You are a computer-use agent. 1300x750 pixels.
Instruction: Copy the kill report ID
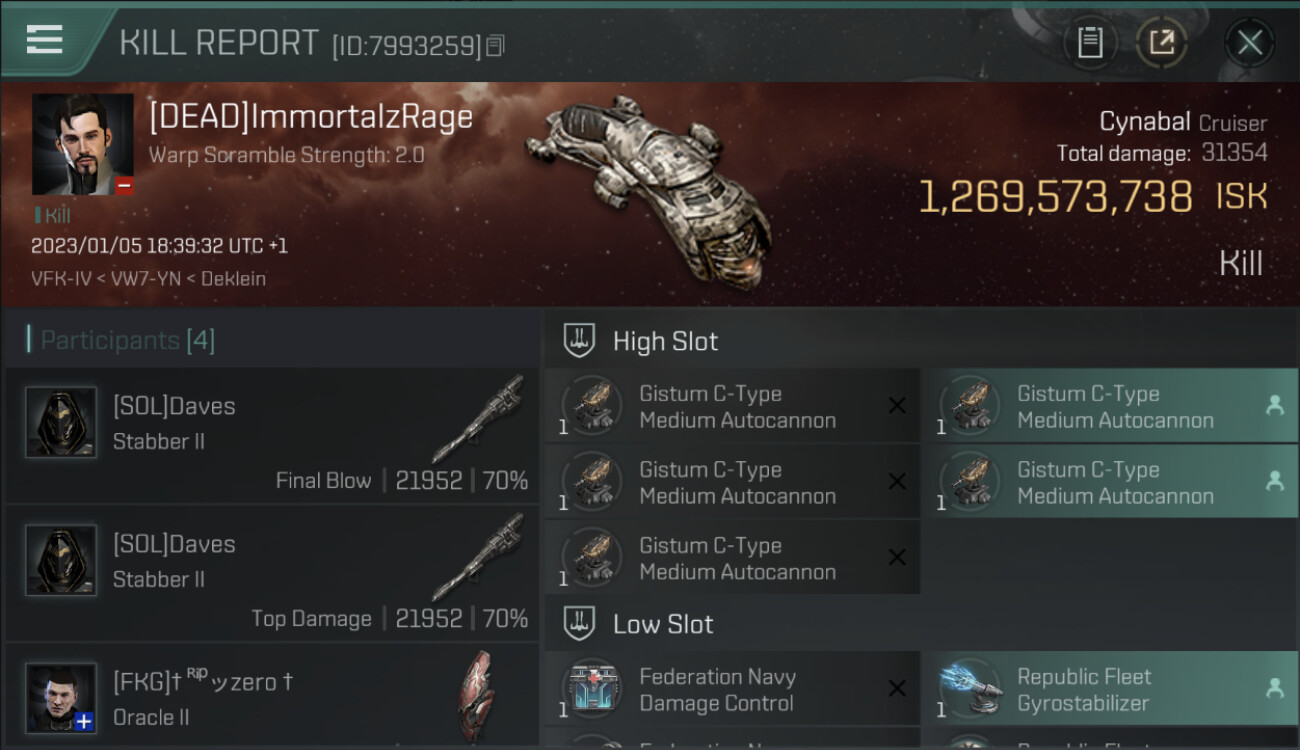pos(496,46)
